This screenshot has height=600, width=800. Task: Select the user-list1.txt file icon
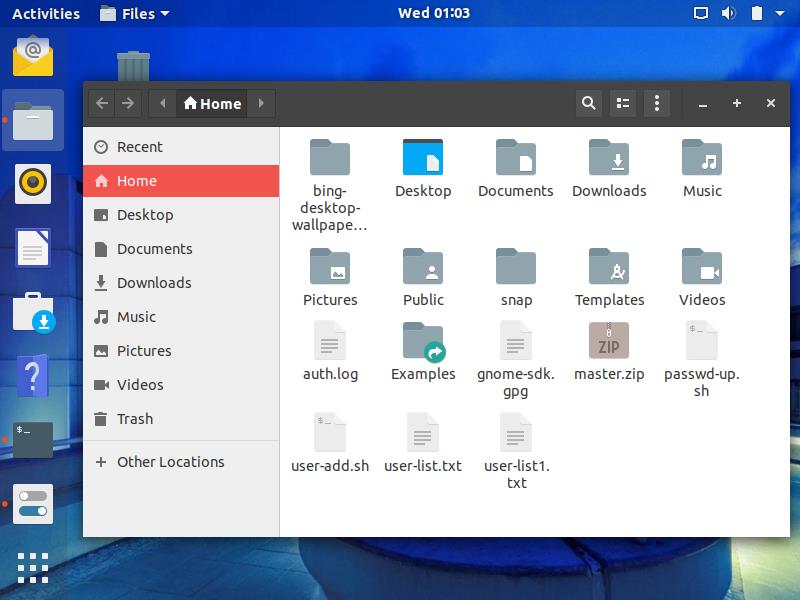pos(515,432)
